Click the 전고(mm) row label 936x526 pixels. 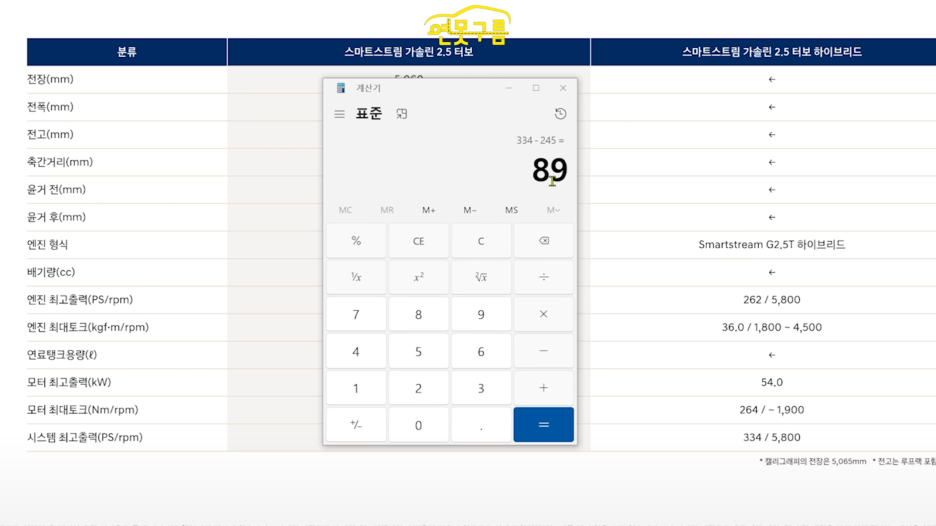[50, 134]
